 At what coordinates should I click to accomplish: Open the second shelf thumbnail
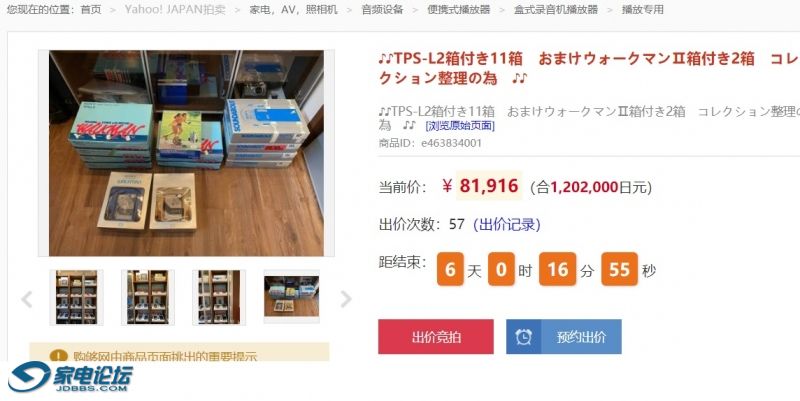pos(147,297)
